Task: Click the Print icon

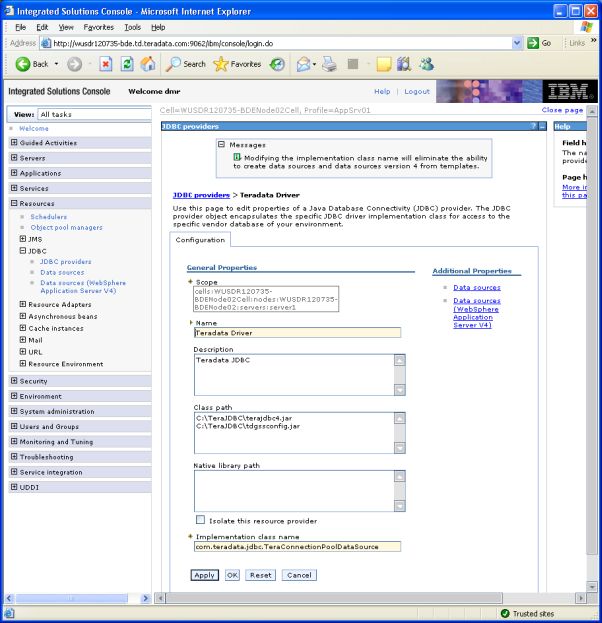Action: (329, 64)
